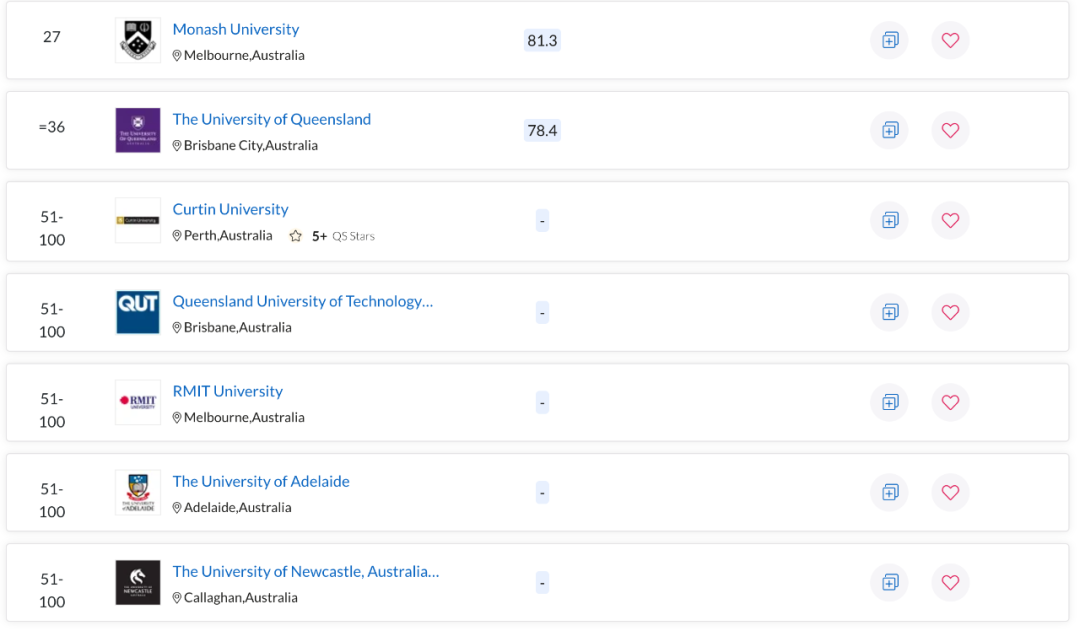Open Curtin University page link

click(230, 209)
